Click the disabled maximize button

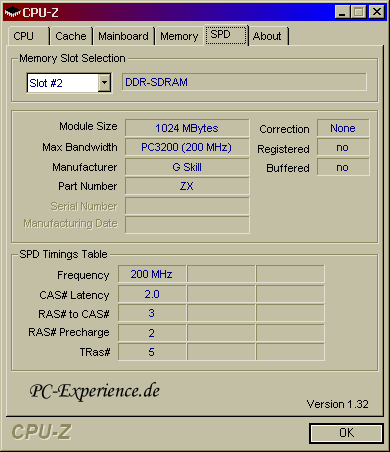point(359,12)
